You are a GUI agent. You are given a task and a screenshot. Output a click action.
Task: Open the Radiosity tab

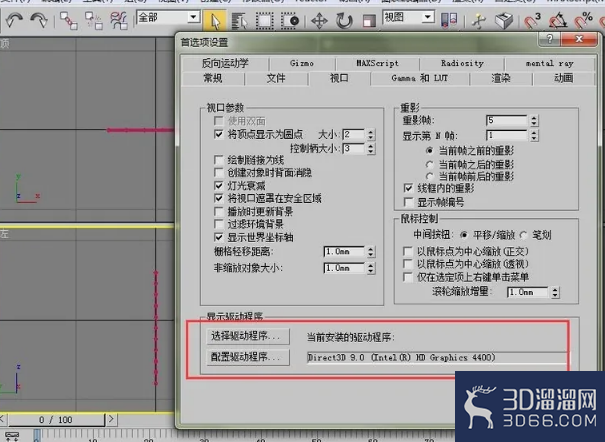[x=462, y=63]
